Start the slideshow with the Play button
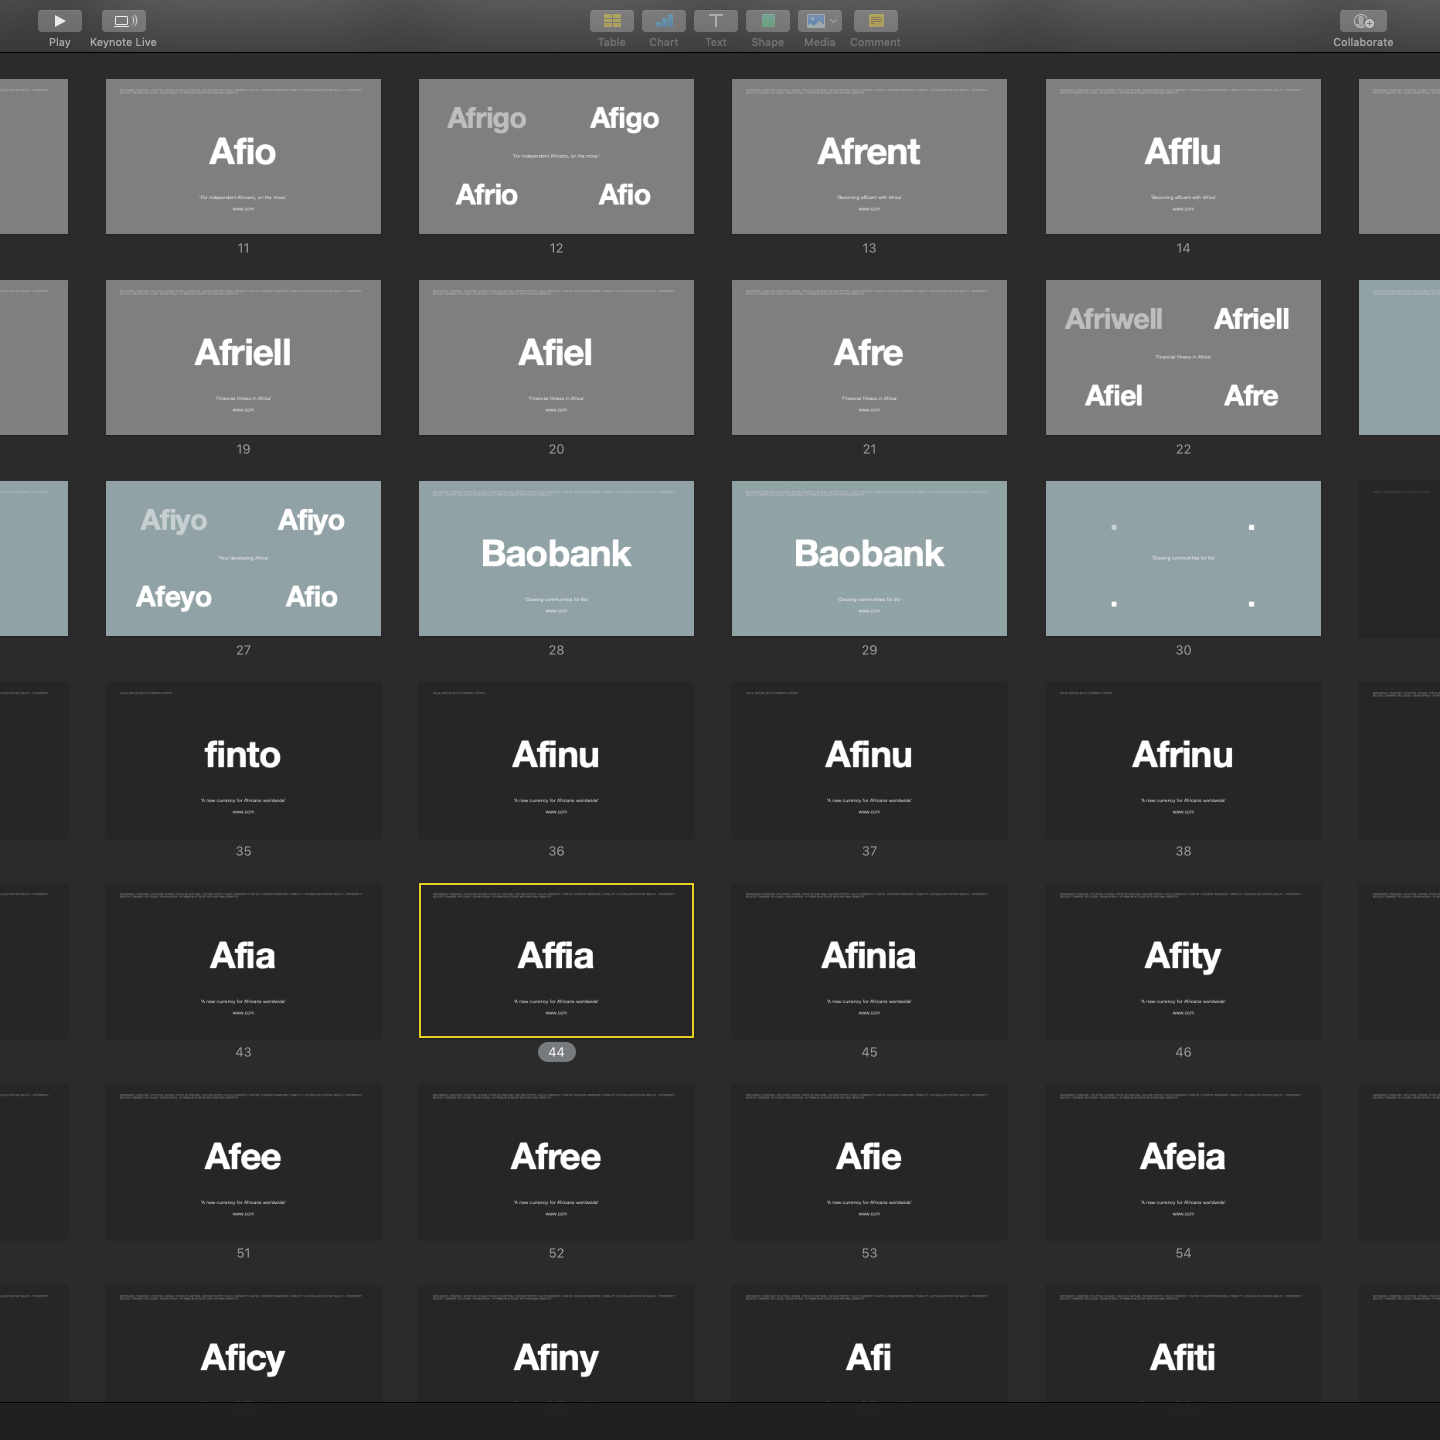 pos(59,21)
